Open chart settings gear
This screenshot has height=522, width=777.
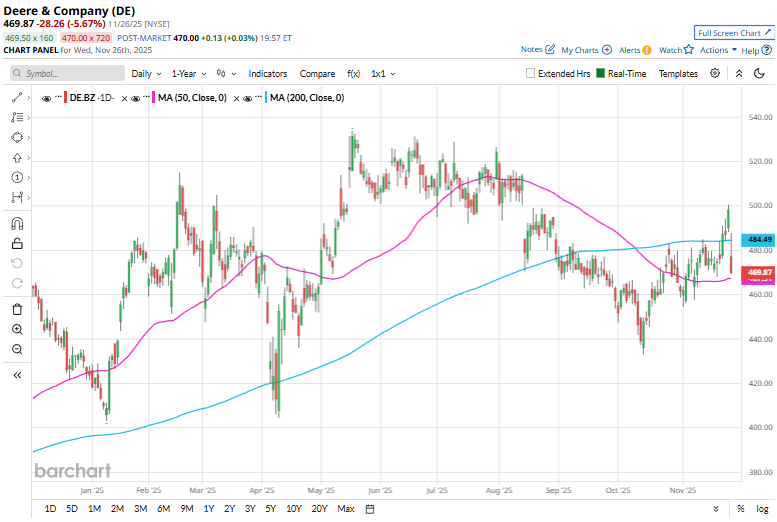715,73
